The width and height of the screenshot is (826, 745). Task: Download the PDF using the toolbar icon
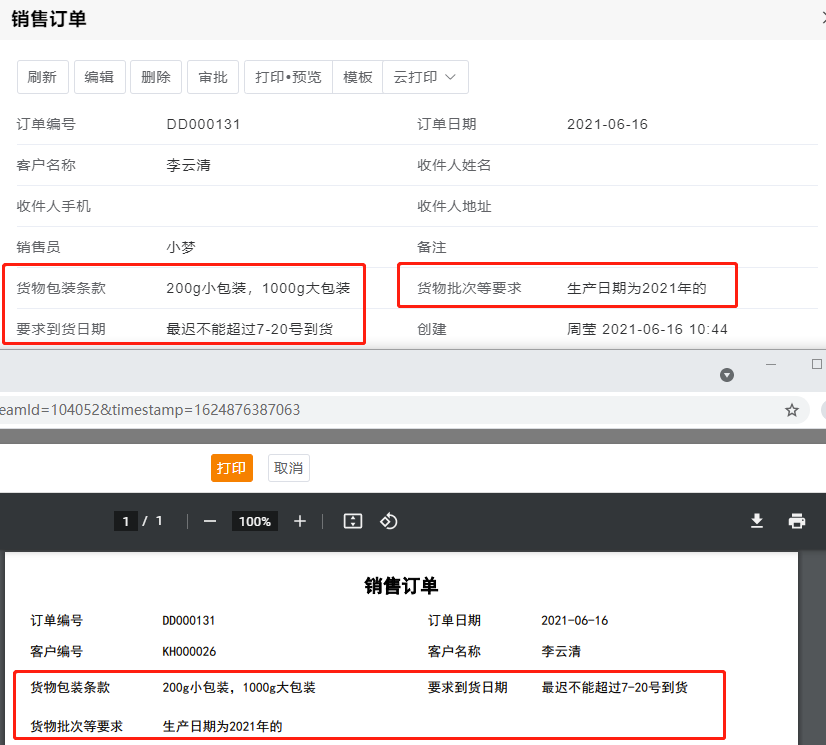[x=757, y=521]
